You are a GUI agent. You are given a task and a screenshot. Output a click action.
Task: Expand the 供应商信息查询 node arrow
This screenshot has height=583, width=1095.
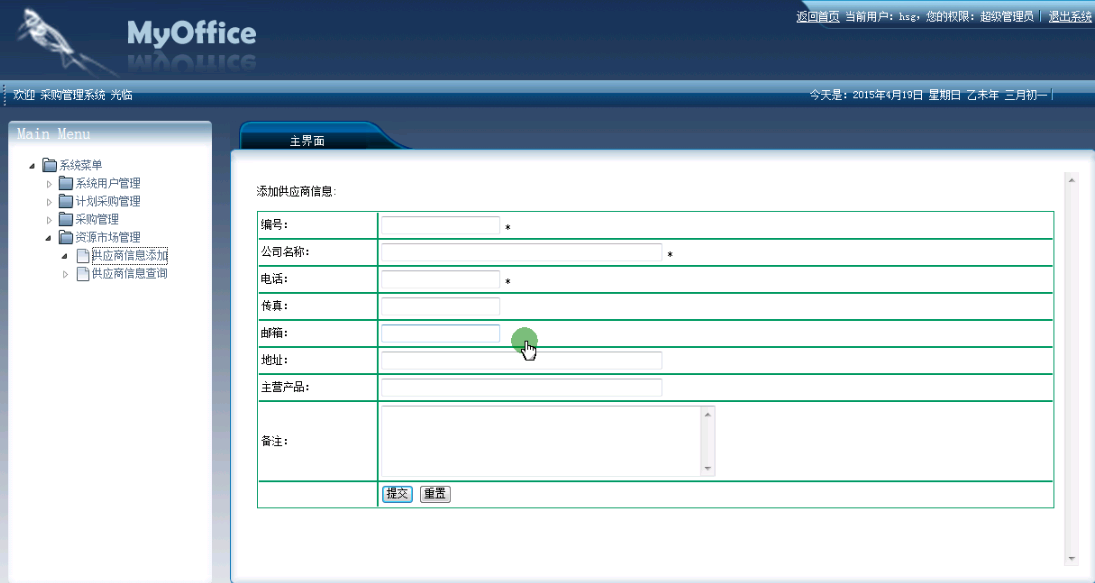[66, 274]
